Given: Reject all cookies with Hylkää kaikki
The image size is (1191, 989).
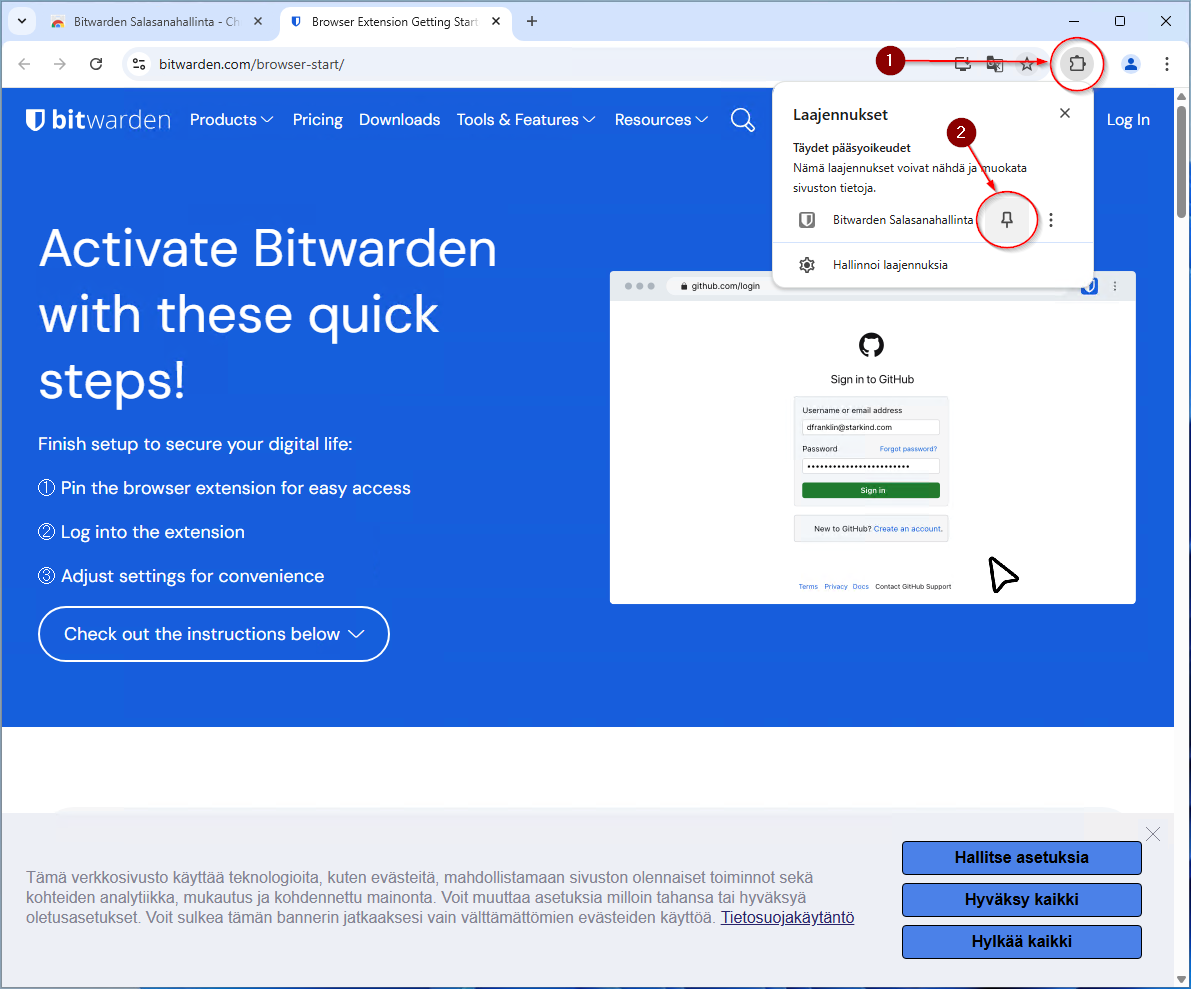Looking at the screenshot, I should tap(1022, 942).
